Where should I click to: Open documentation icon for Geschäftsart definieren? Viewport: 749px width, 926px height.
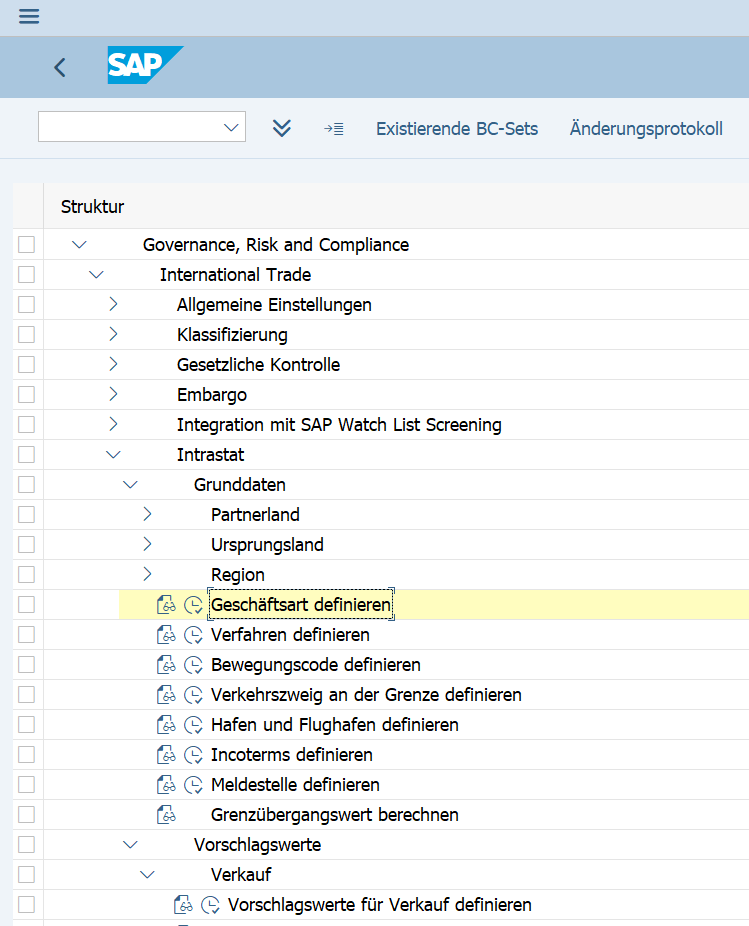pos(166,605)
